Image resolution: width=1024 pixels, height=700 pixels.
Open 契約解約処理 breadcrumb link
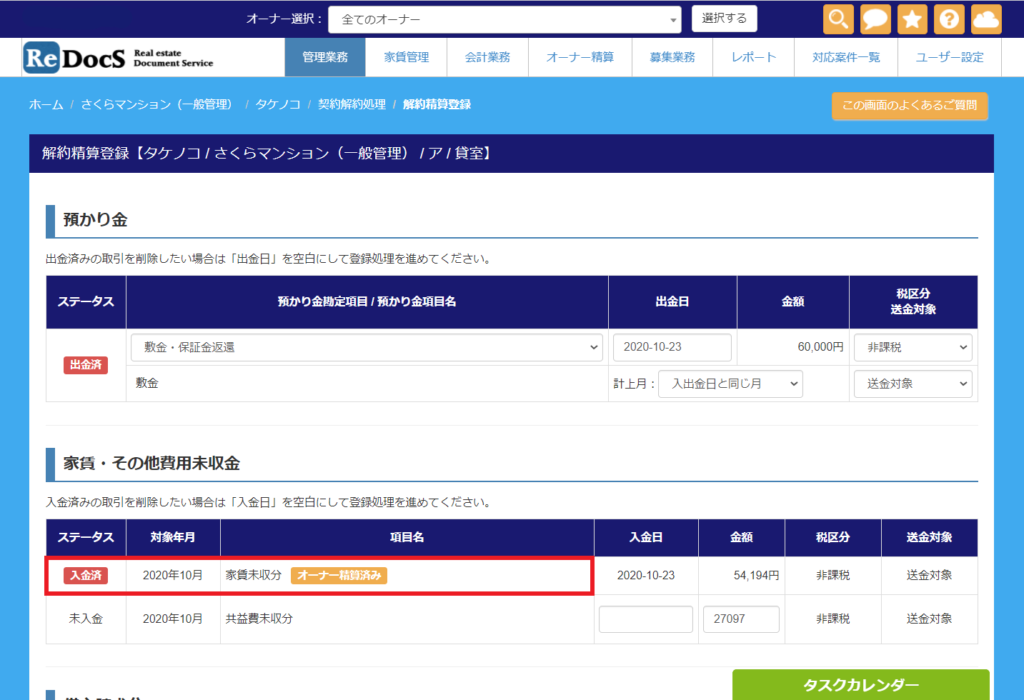point(352,104)
